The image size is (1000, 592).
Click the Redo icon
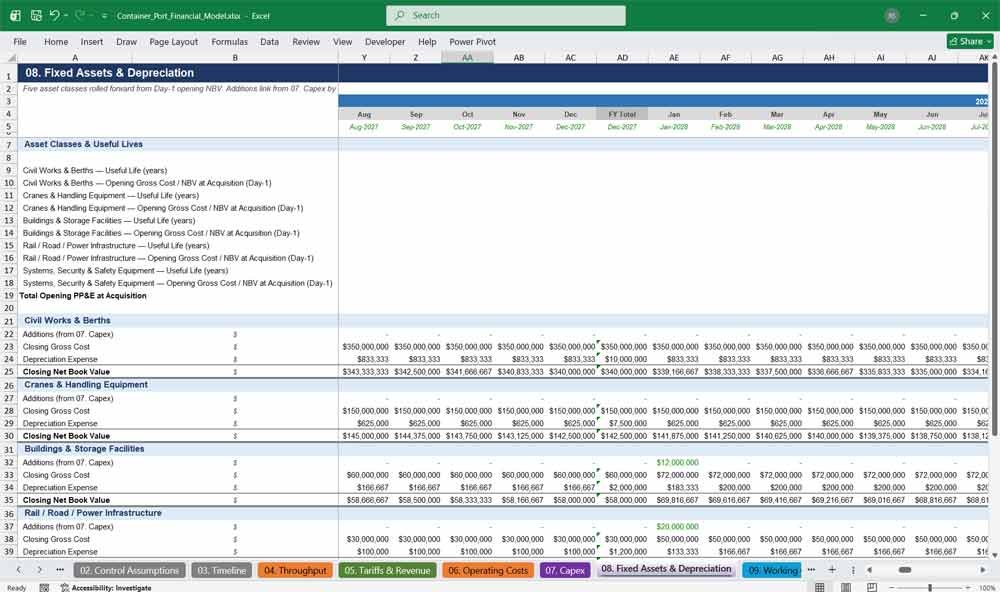80,15
